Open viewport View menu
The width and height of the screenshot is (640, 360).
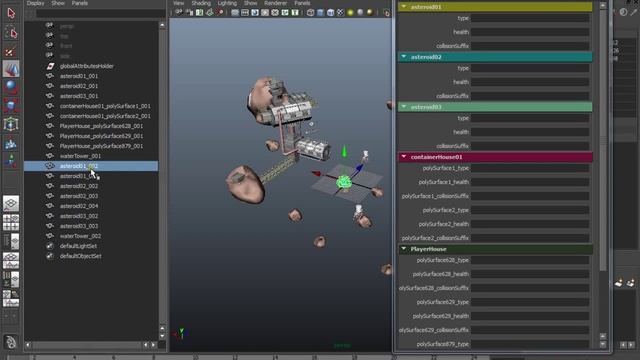[179, 3]
